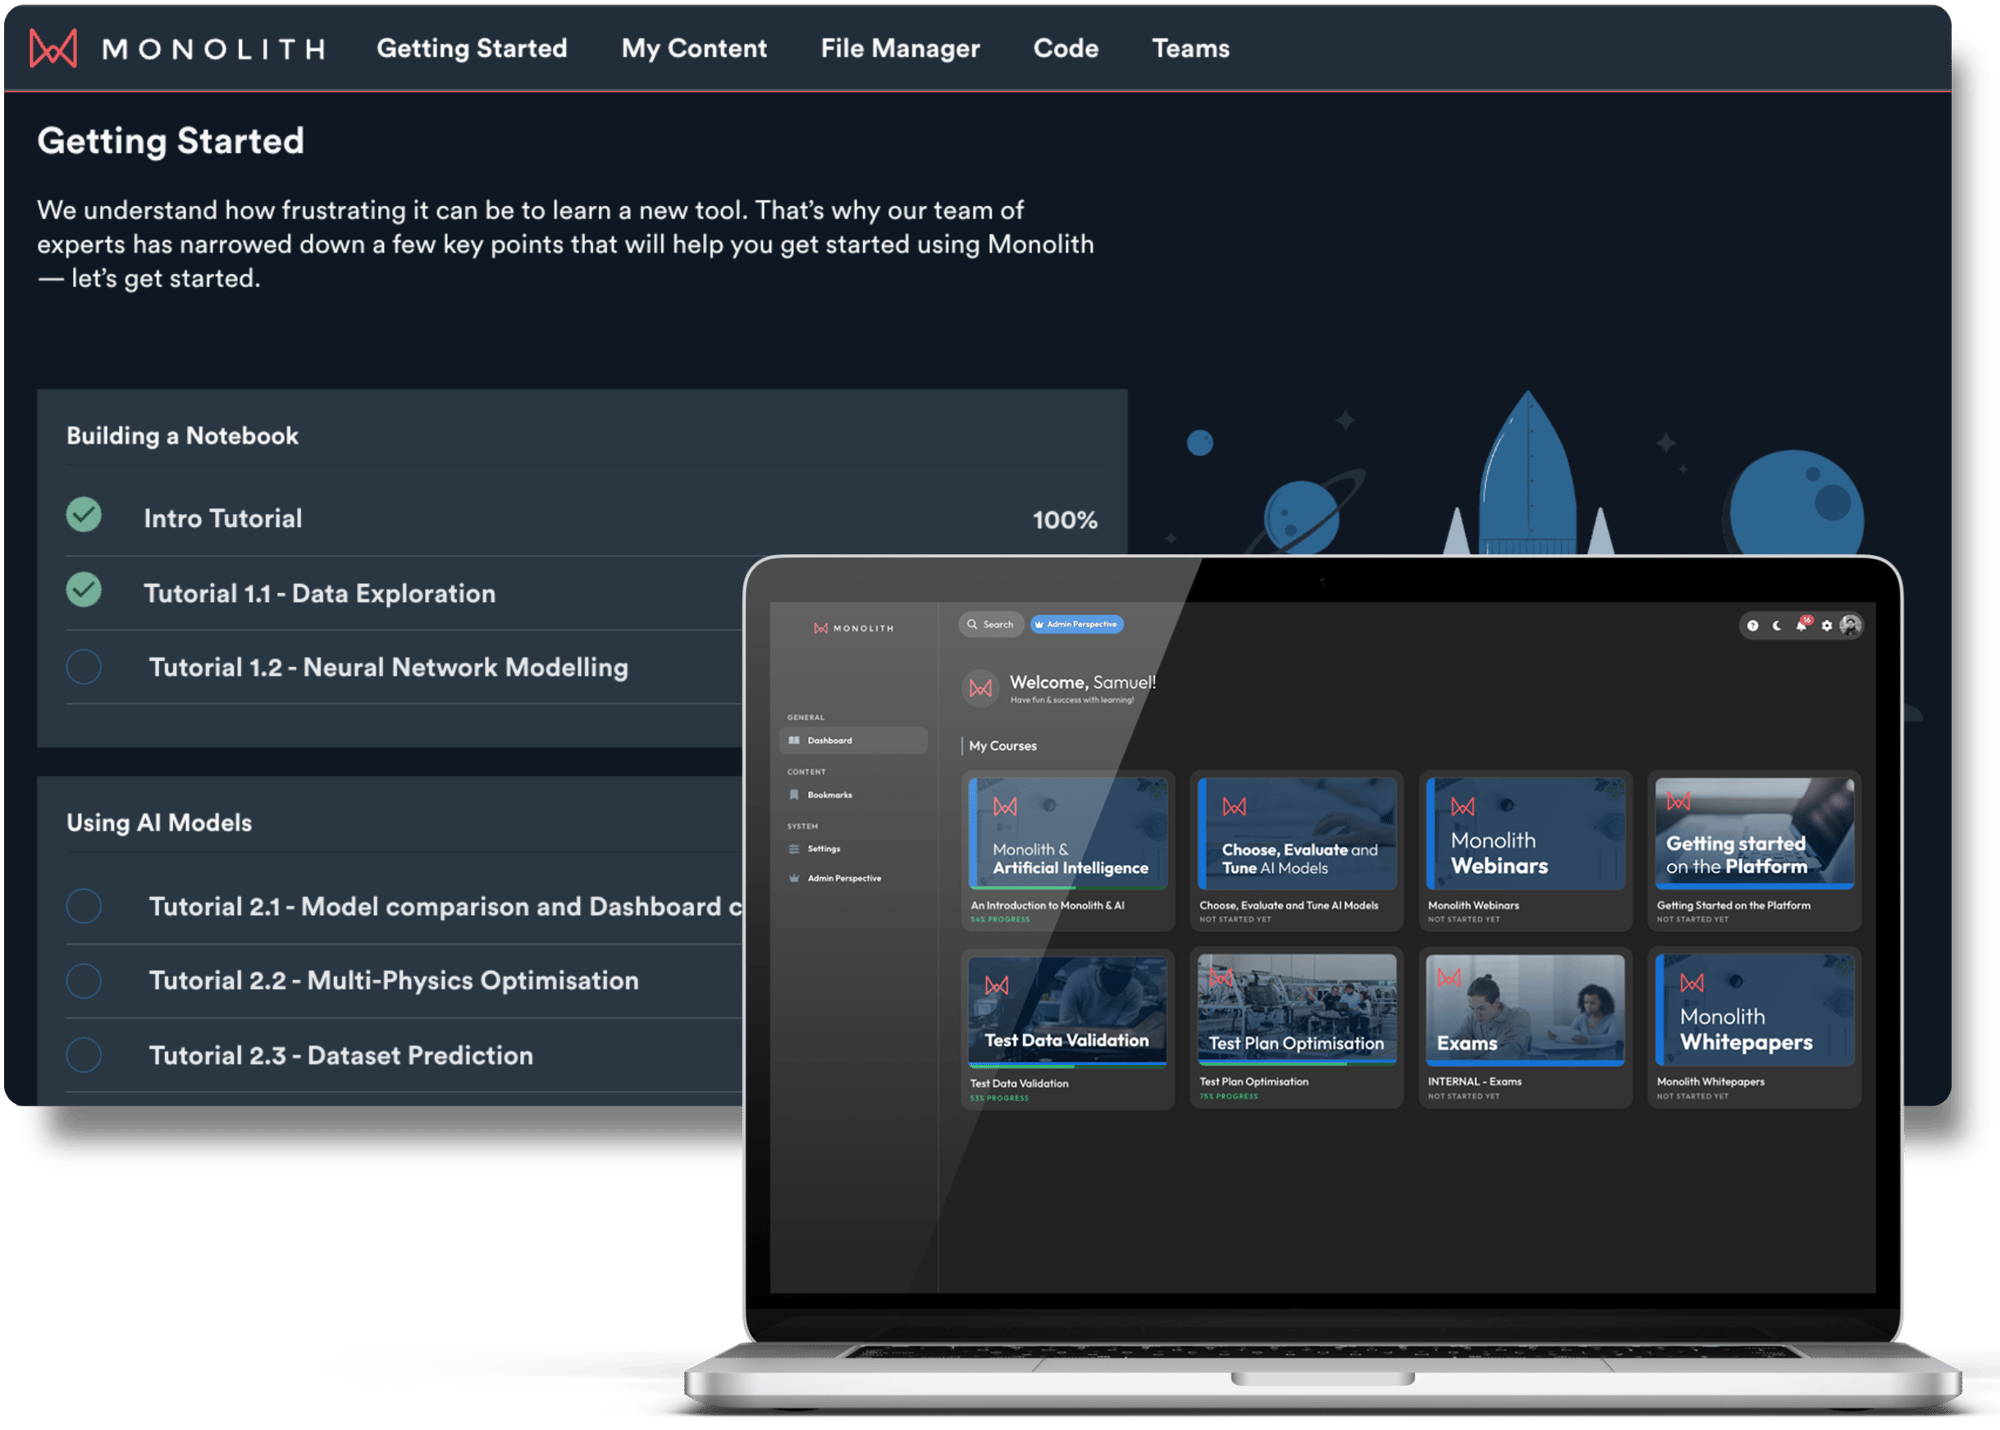Screen dimensions: 2000x1430
Task: Click the Bookmarks icon in sidebar
Action: point(794,795)
